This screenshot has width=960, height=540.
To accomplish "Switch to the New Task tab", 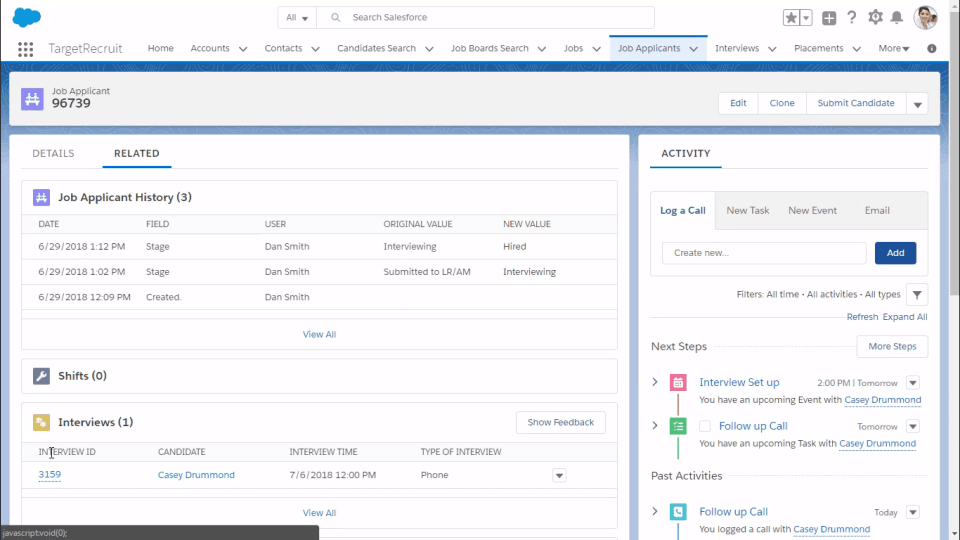I will click(748, 211).
